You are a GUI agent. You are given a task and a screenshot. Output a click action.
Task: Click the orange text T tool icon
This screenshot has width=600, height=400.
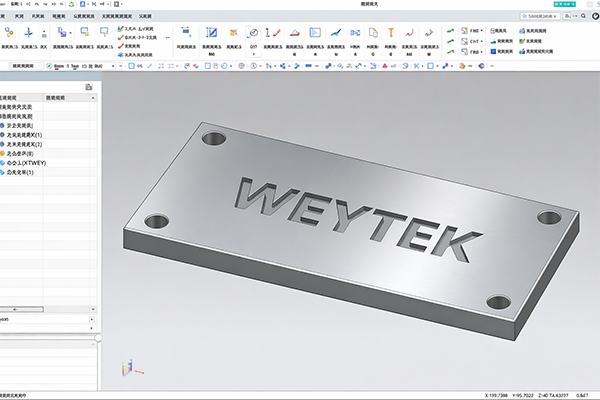[x=391, y=33]
